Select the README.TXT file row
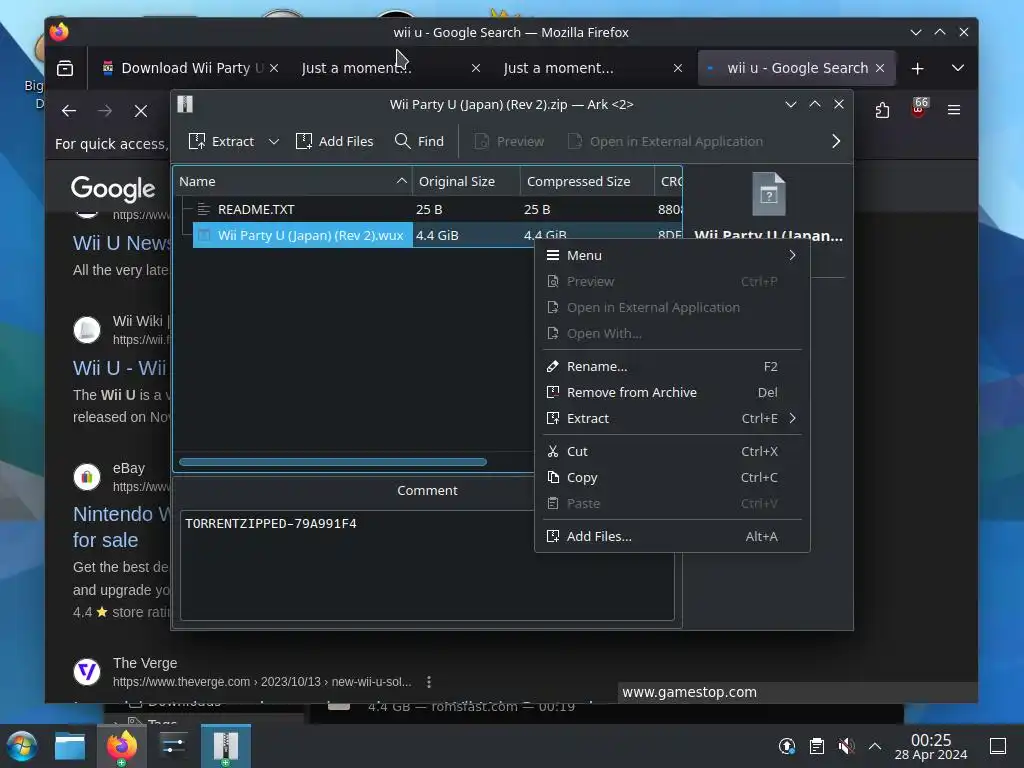The width and height of the screenshot is (1024, 768). 428,210
